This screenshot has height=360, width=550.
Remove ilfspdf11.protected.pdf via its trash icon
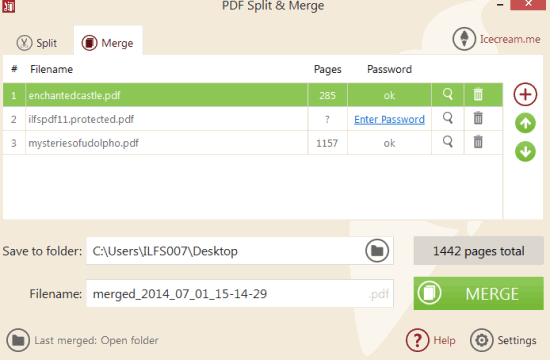point(478,118)
